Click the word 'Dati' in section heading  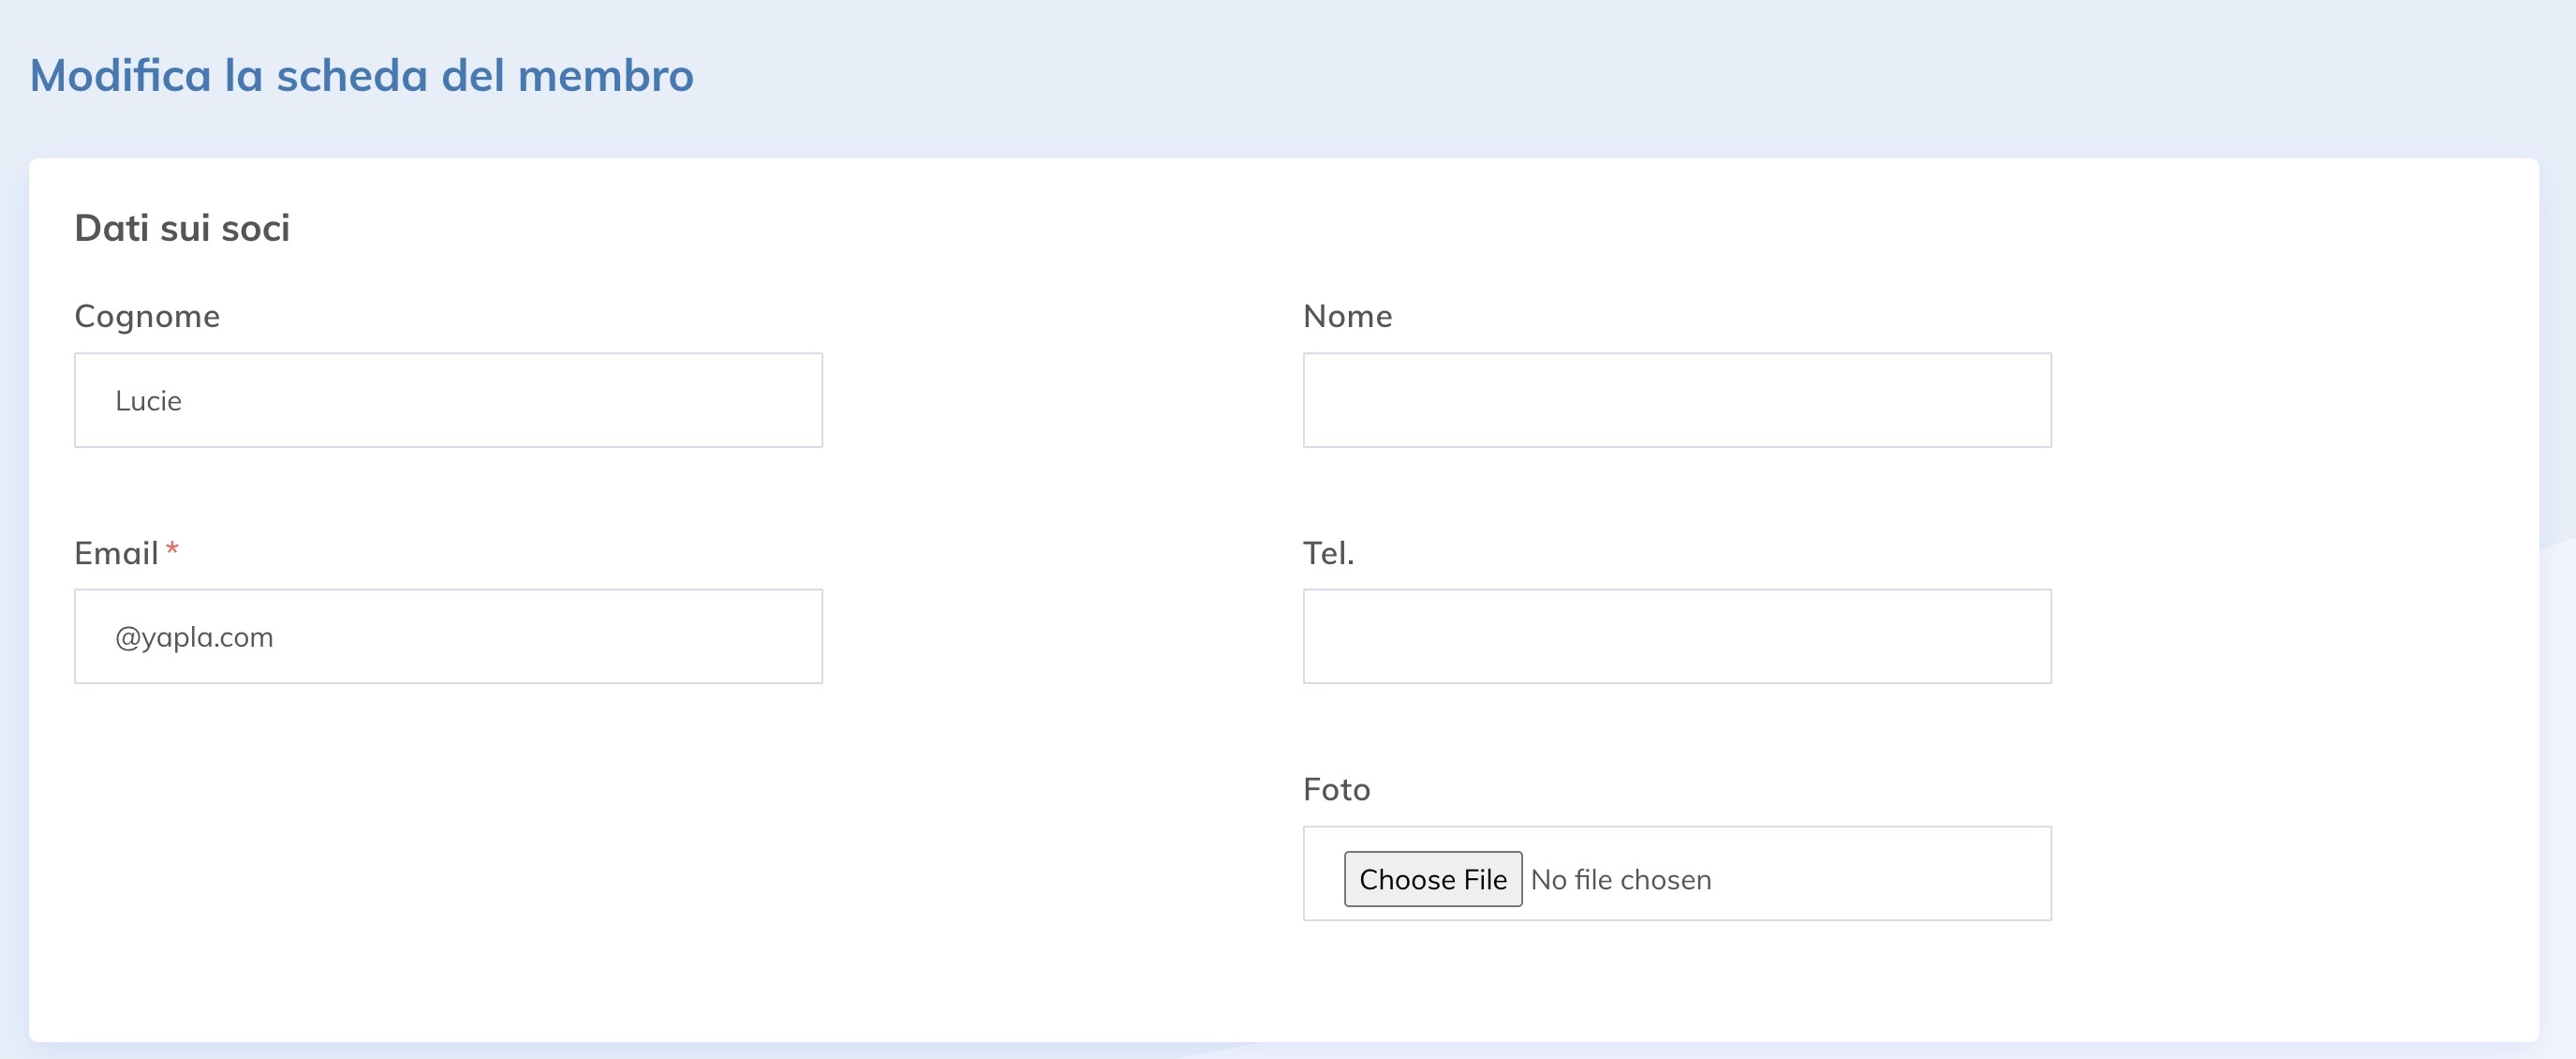tap(111, 228)
